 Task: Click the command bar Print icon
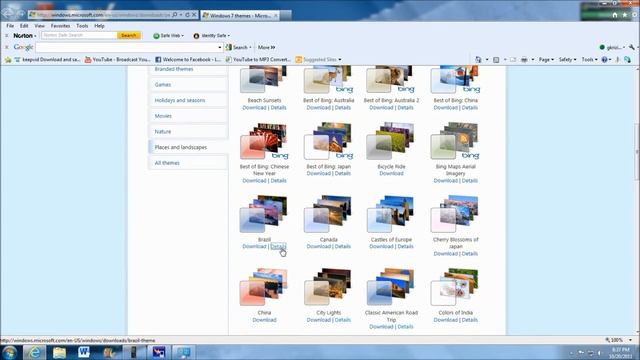pyautogui.click(x=524, y=60)
